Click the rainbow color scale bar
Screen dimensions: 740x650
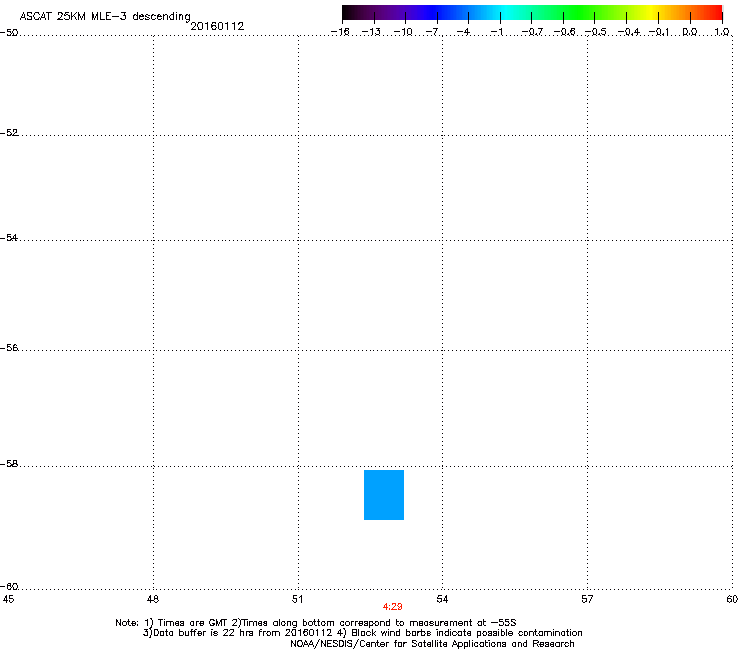pos(532,13)
